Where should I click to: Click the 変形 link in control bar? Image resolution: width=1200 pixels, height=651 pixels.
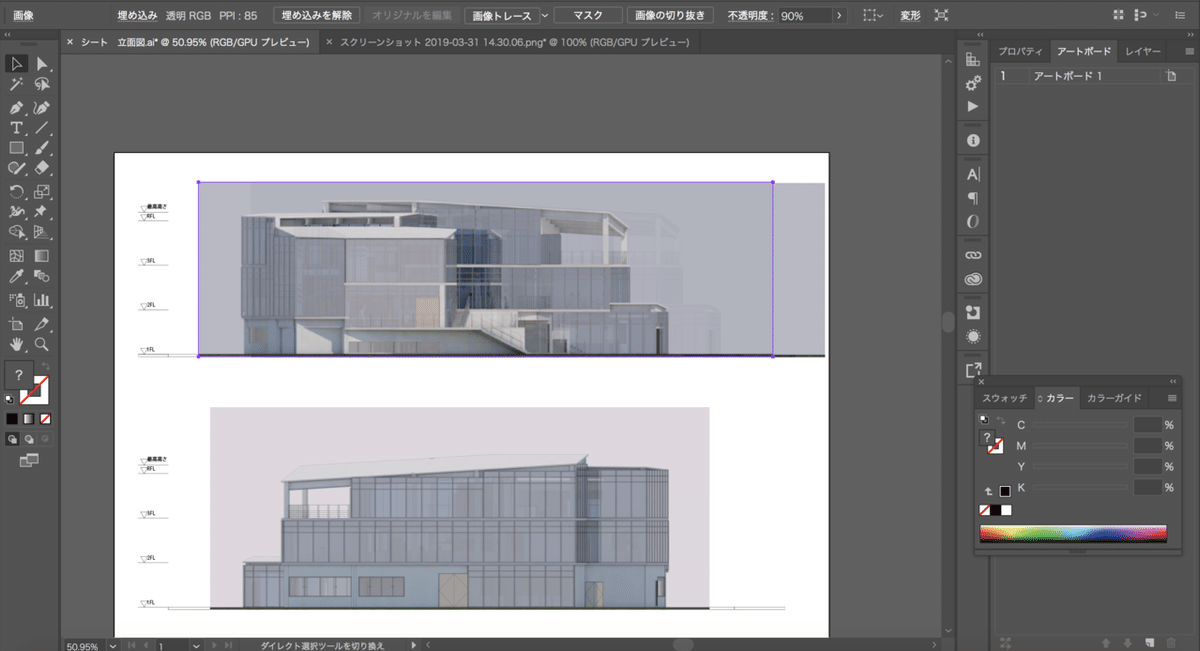click(910, 16)
